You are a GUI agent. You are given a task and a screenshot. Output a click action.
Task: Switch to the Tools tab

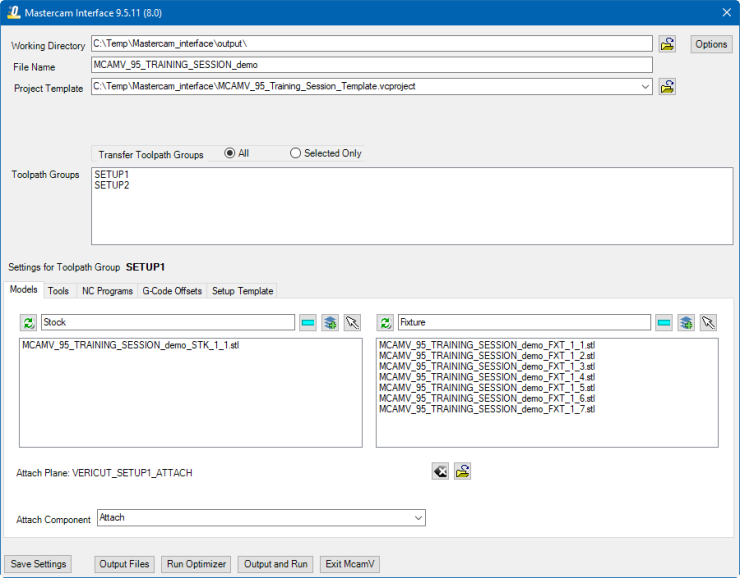coord(59,291)
